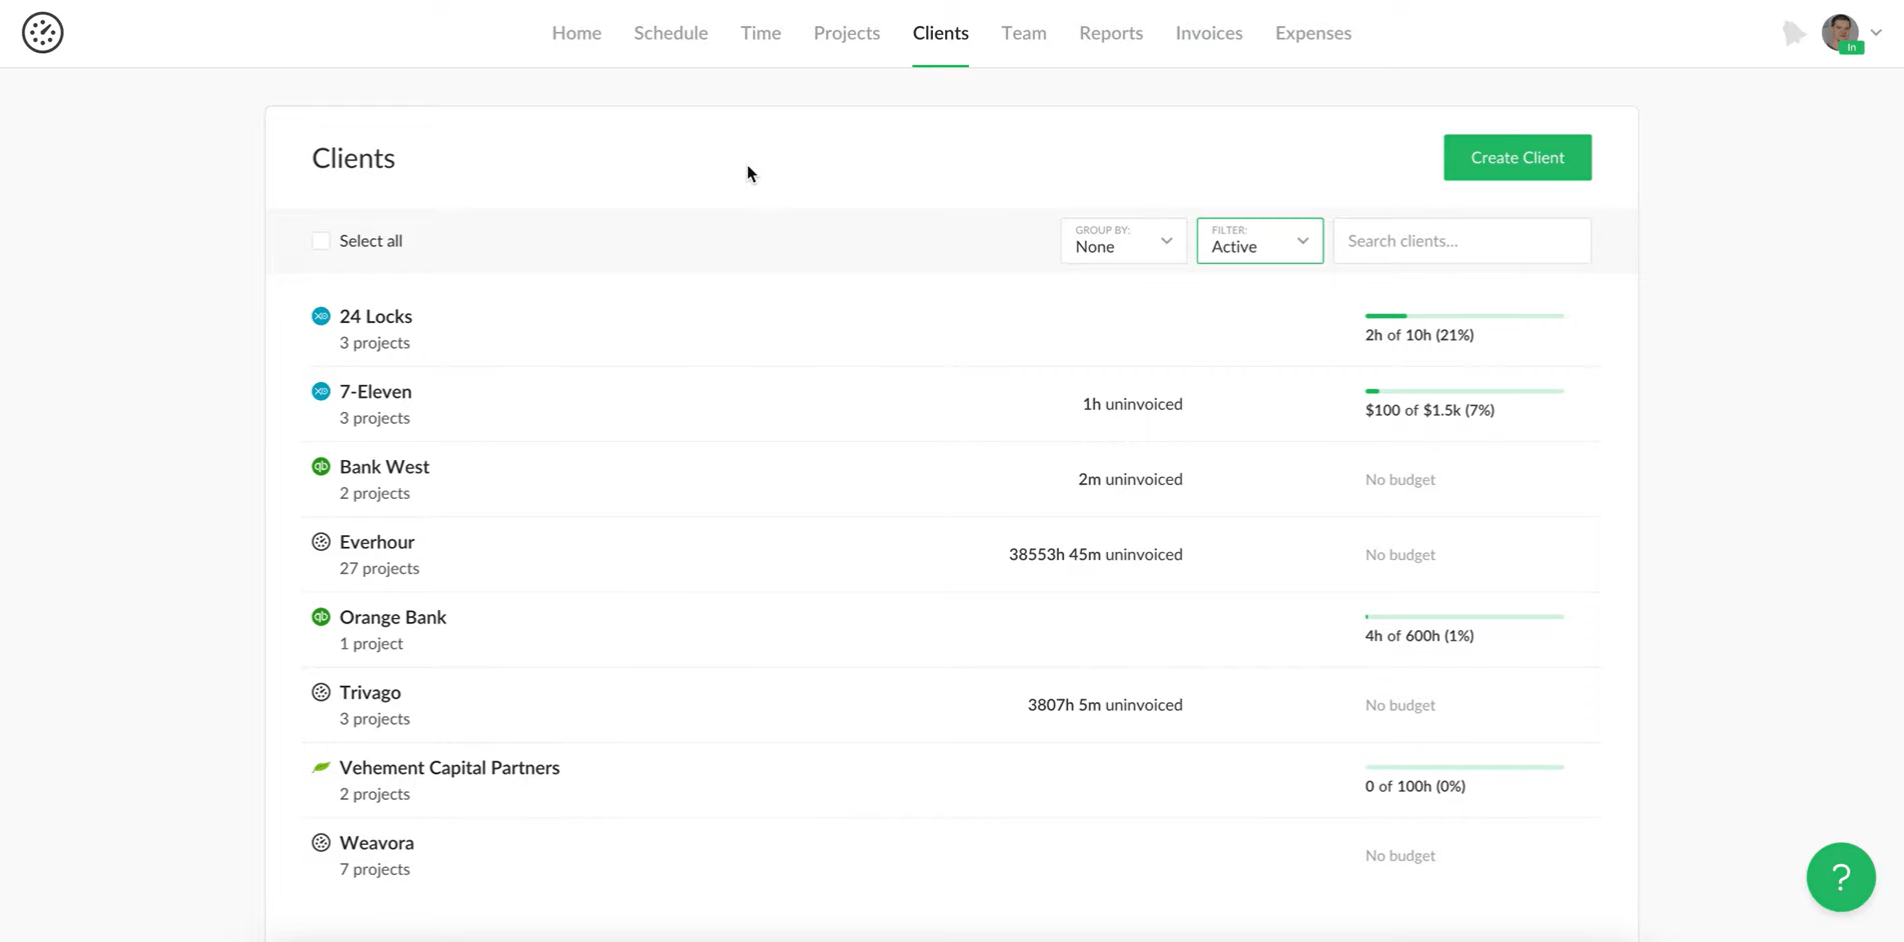Click the QuickBooks icon beside Orange Bank
The image size is (1904, 942).
coord(321,617)
